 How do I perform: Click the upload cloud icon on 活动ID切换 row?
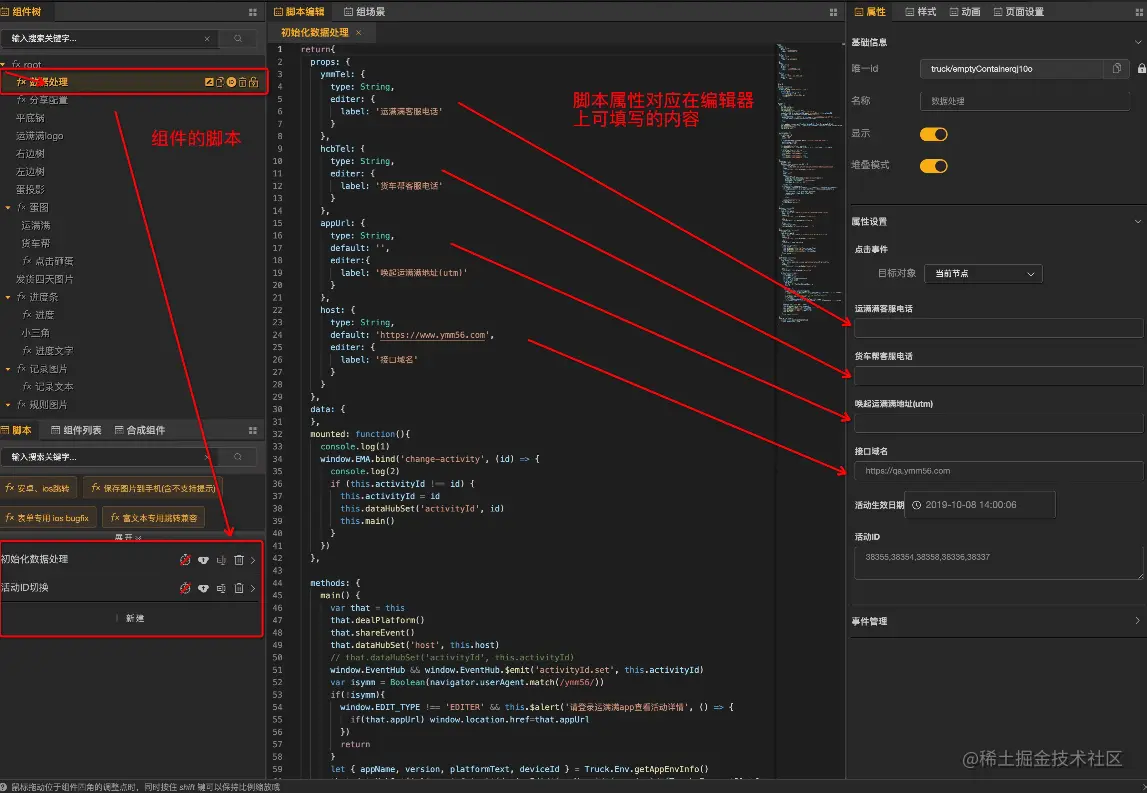203,587
